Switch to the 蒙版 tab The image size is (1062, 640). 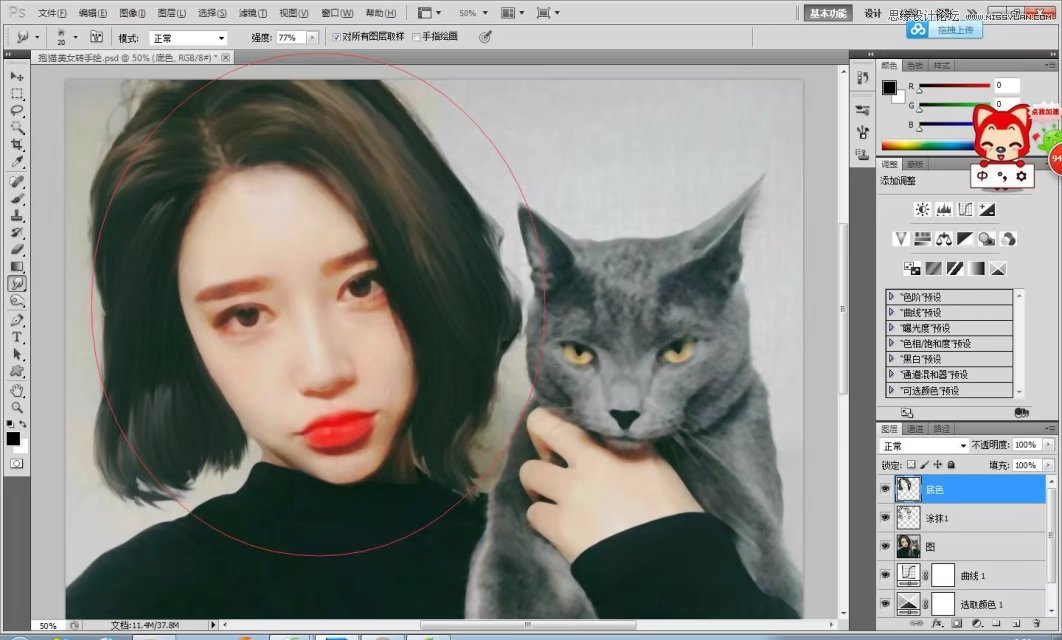pyautogui.click(x=915, y=165)
